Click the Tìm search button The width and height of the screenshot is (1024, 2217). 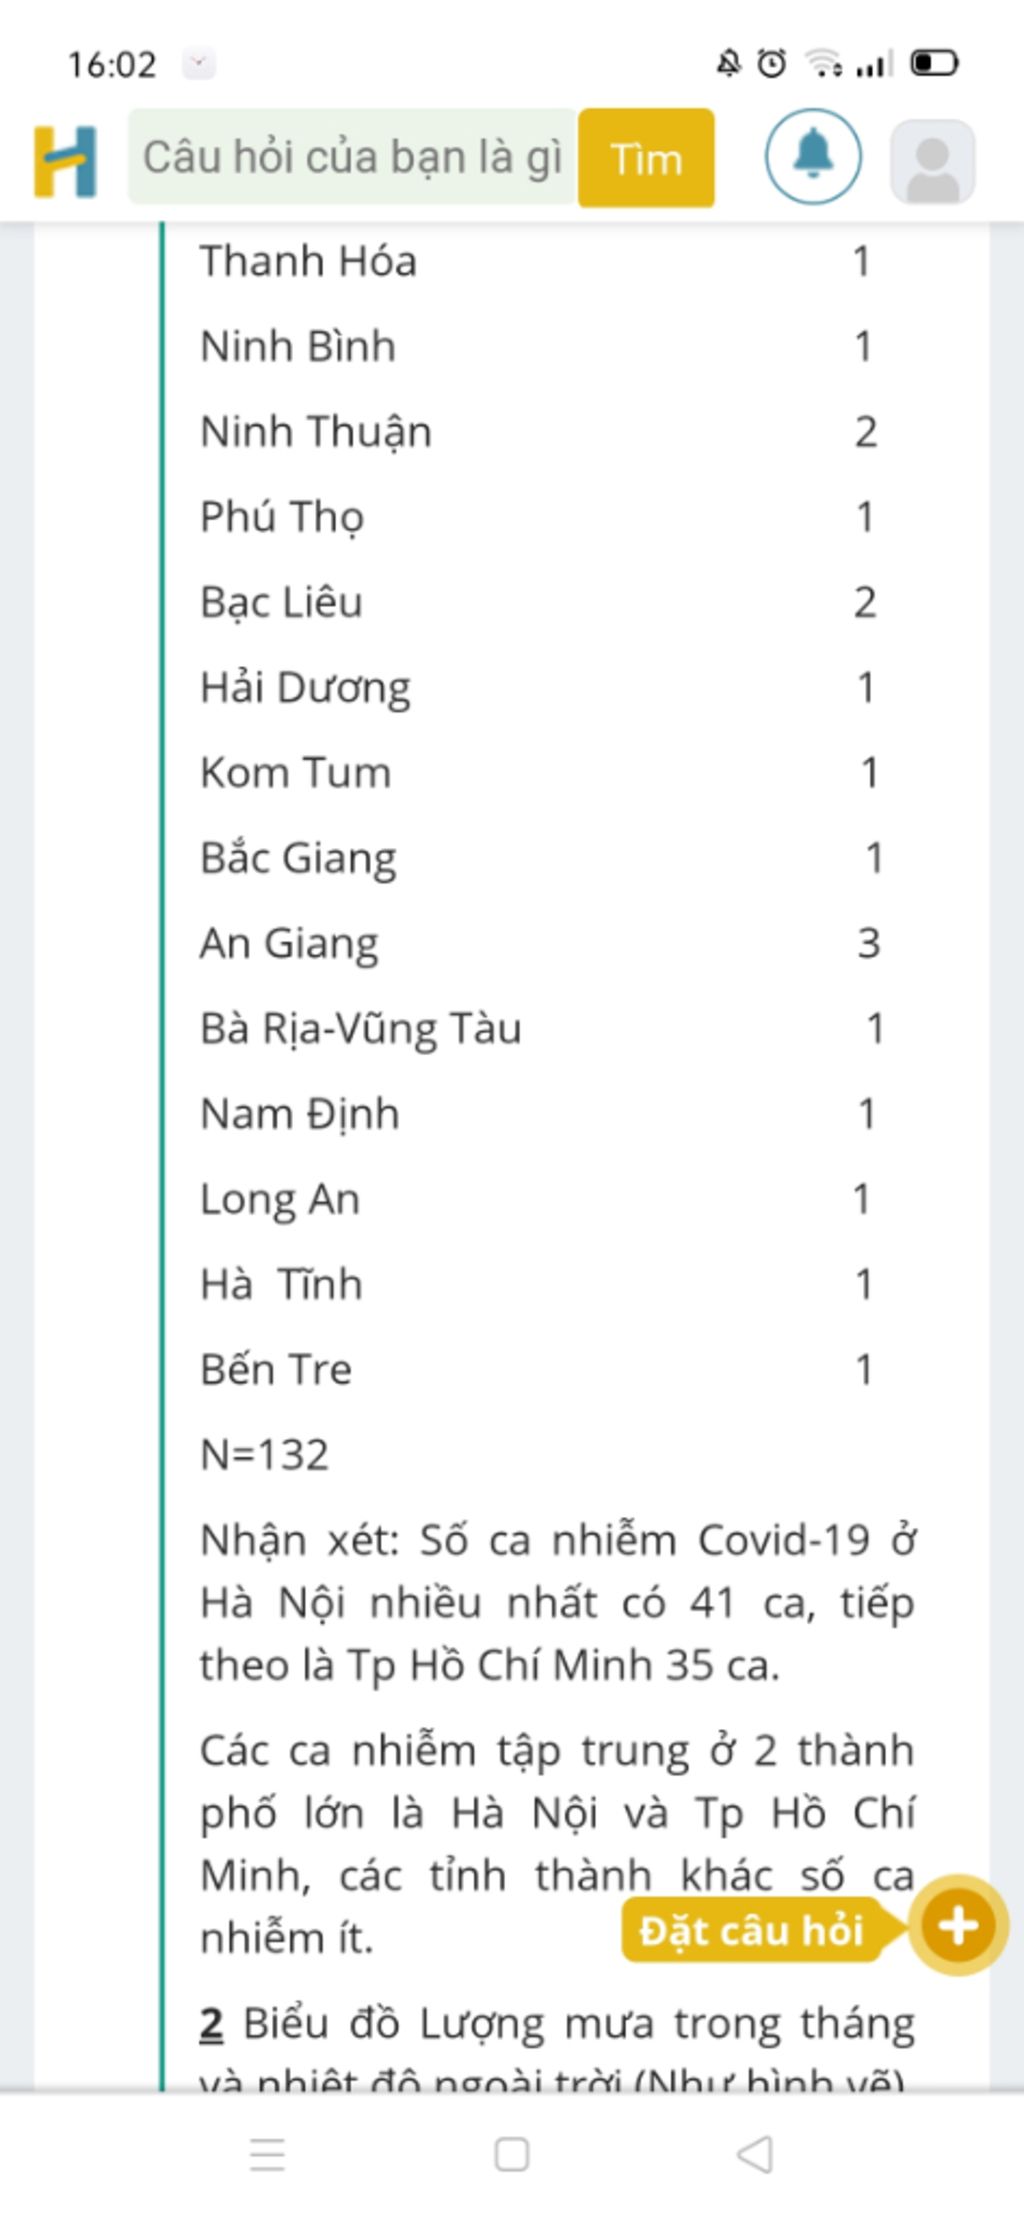646,158
